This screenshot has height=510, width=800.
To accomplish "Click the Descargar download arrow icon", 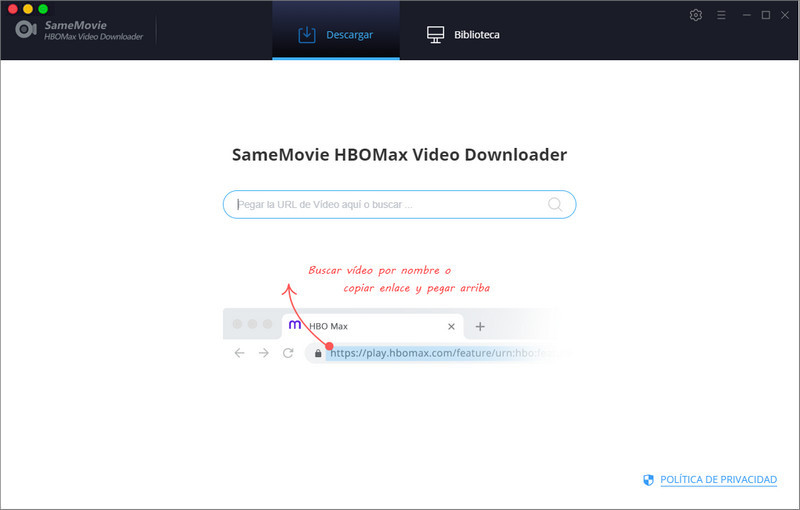I will (x=307, y=35).
